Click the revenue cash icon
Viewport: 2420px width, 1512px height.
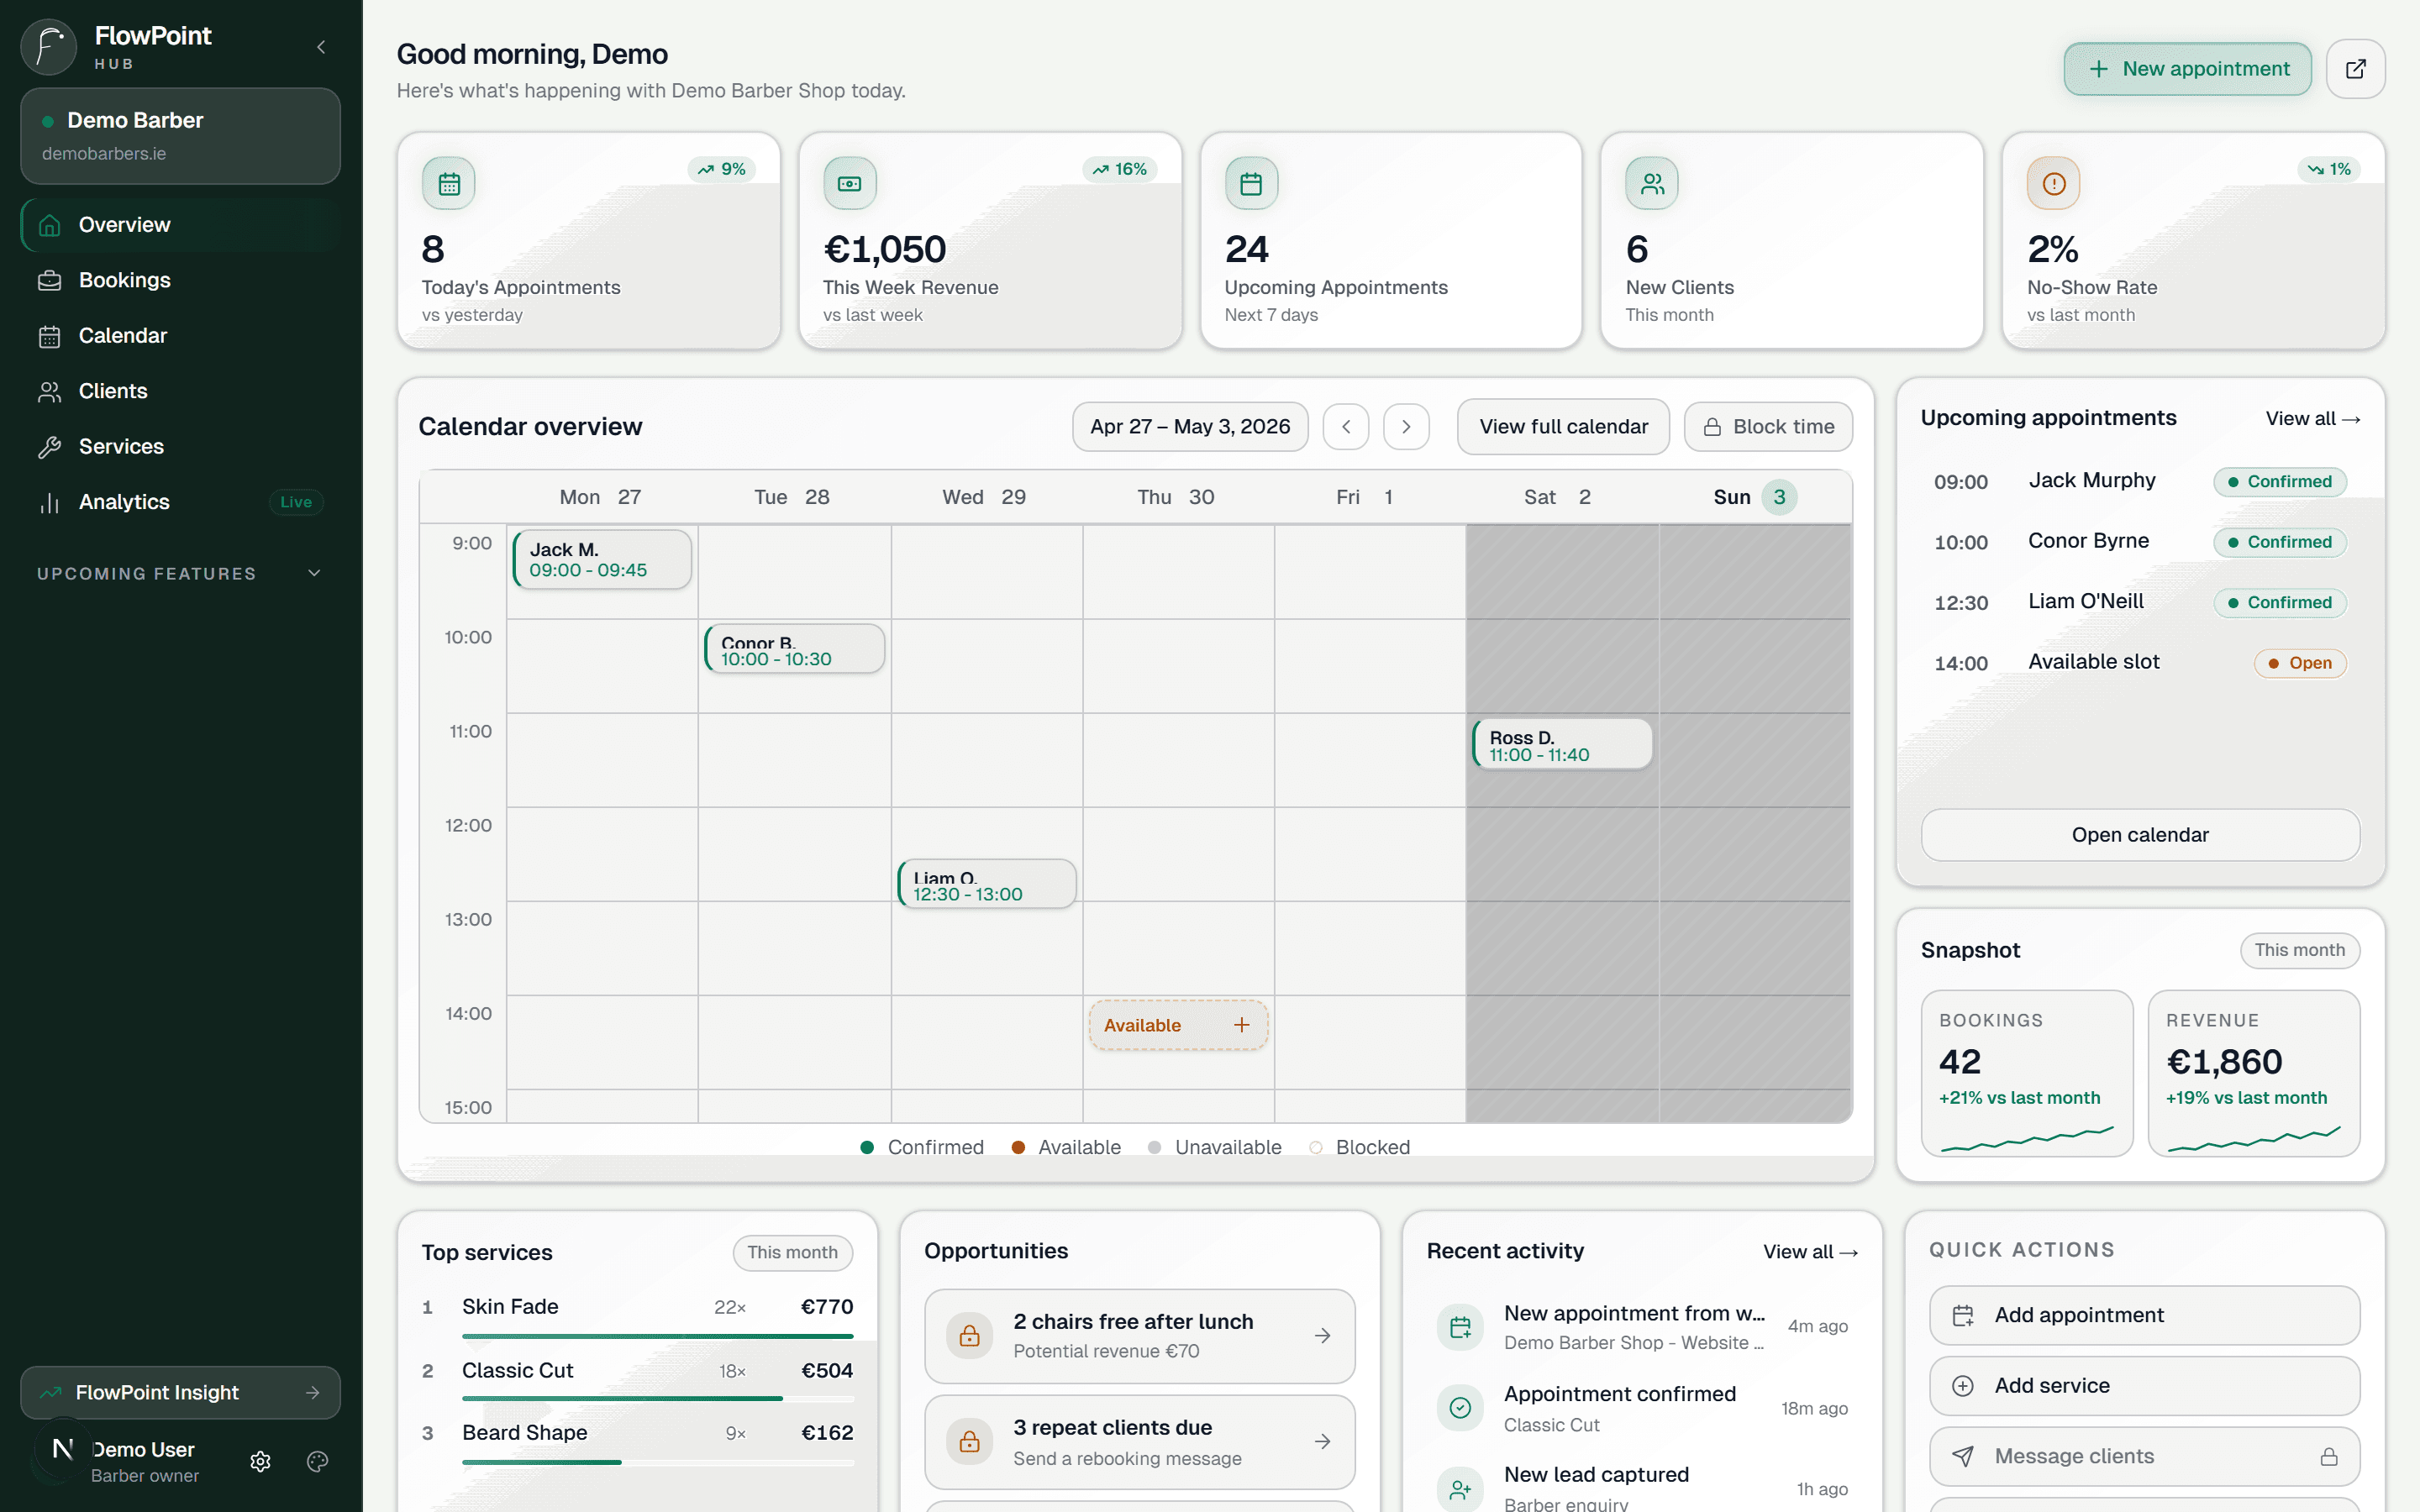(849, 184)
